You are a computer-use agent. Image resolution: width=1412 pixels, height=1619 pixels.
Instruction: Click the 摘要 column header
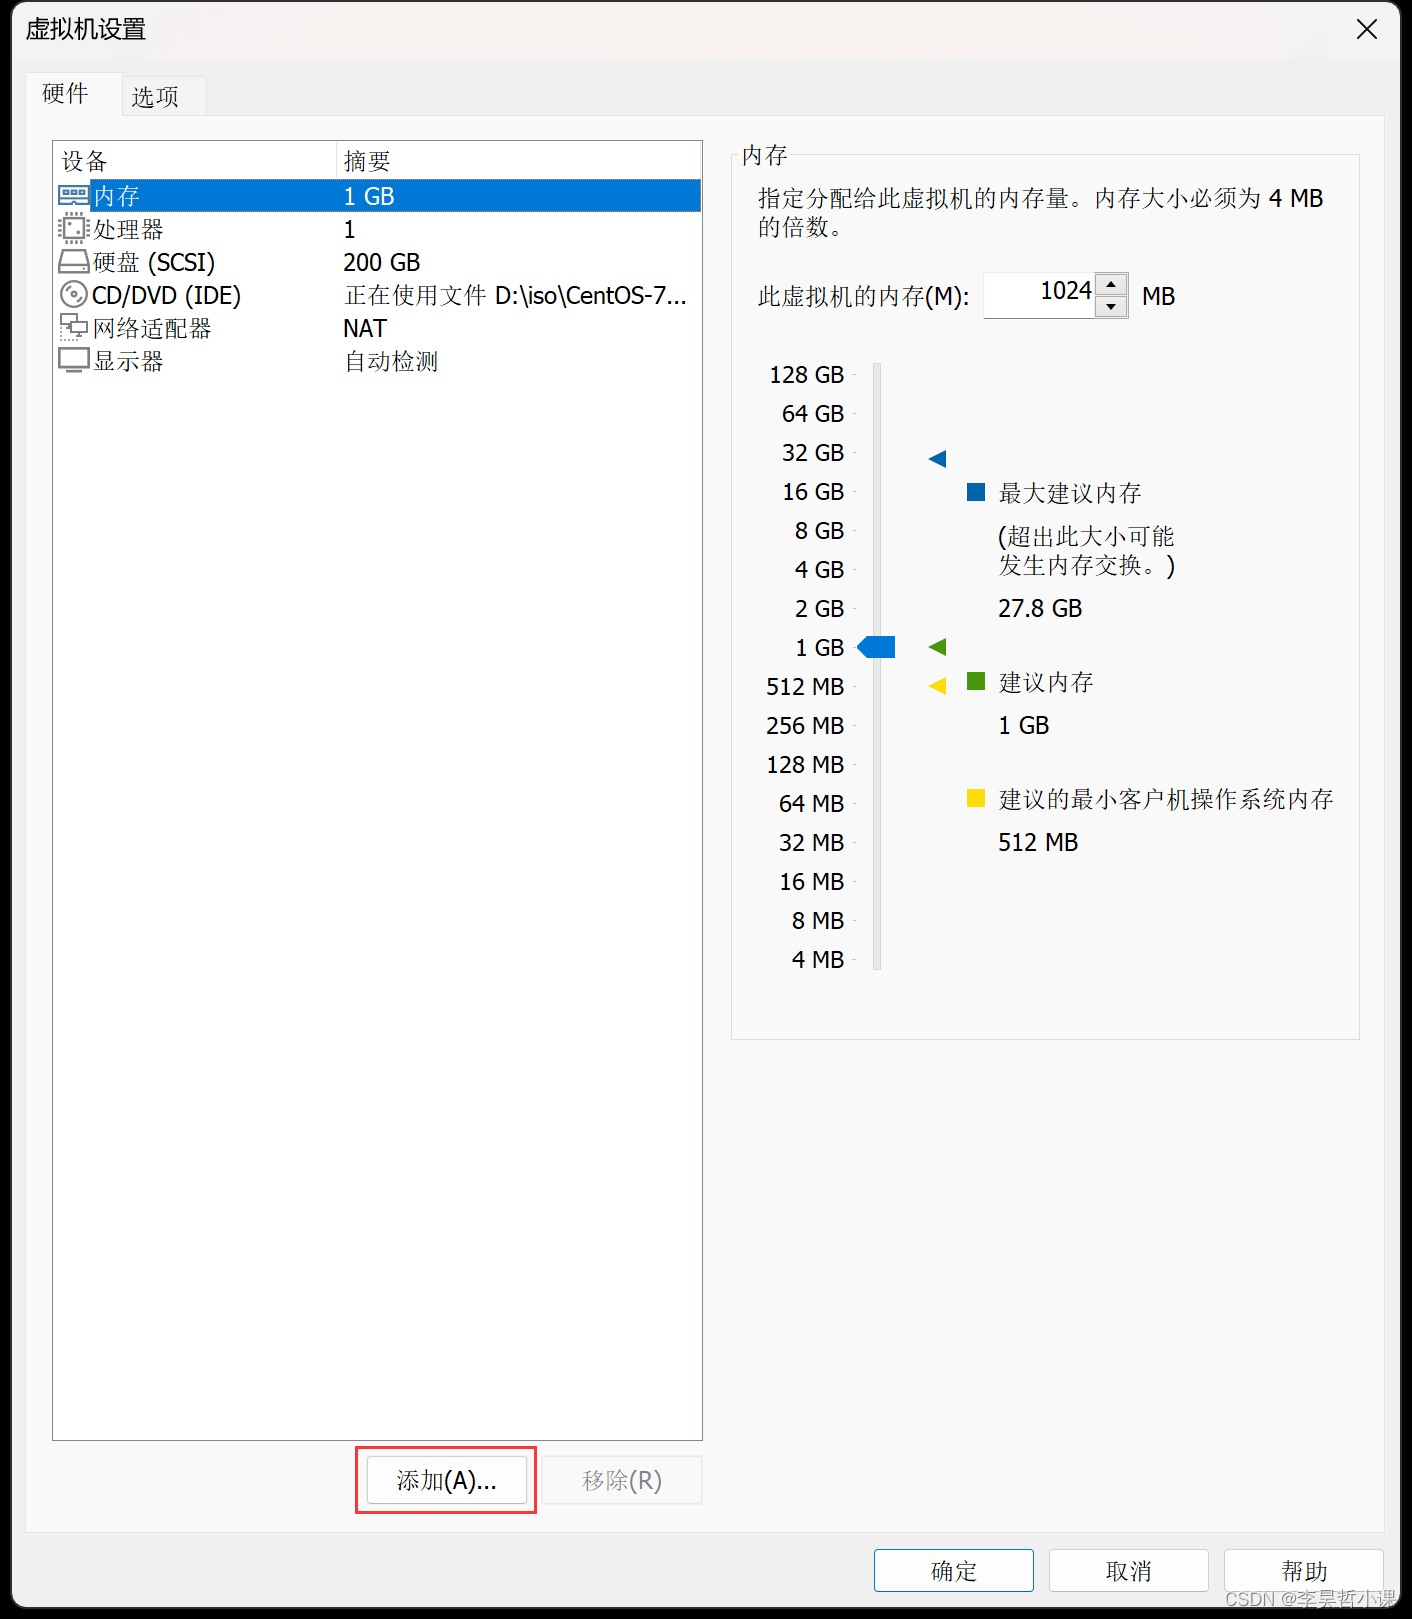(x=519, y=160)
